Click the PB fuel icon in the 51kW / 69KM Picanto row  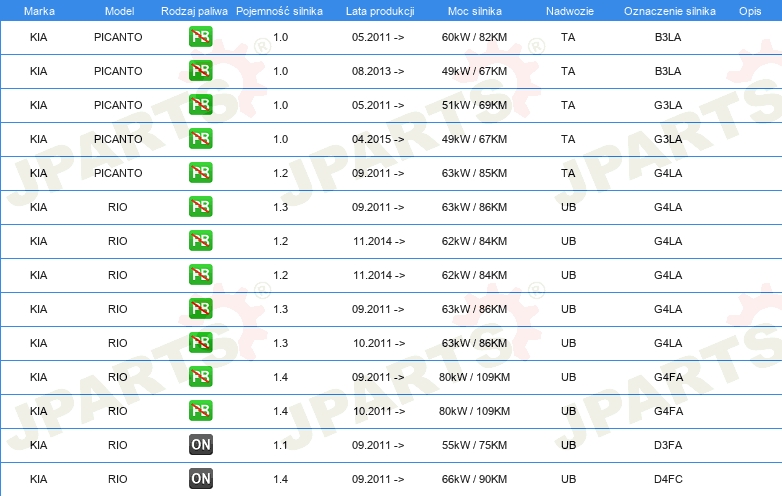click(x=200, y=105)
